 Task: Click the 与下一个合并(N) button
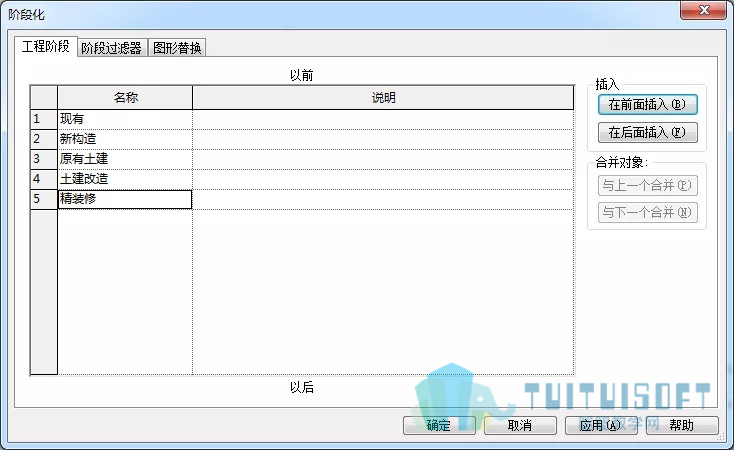pyautogui.click(x=647, y=213)
